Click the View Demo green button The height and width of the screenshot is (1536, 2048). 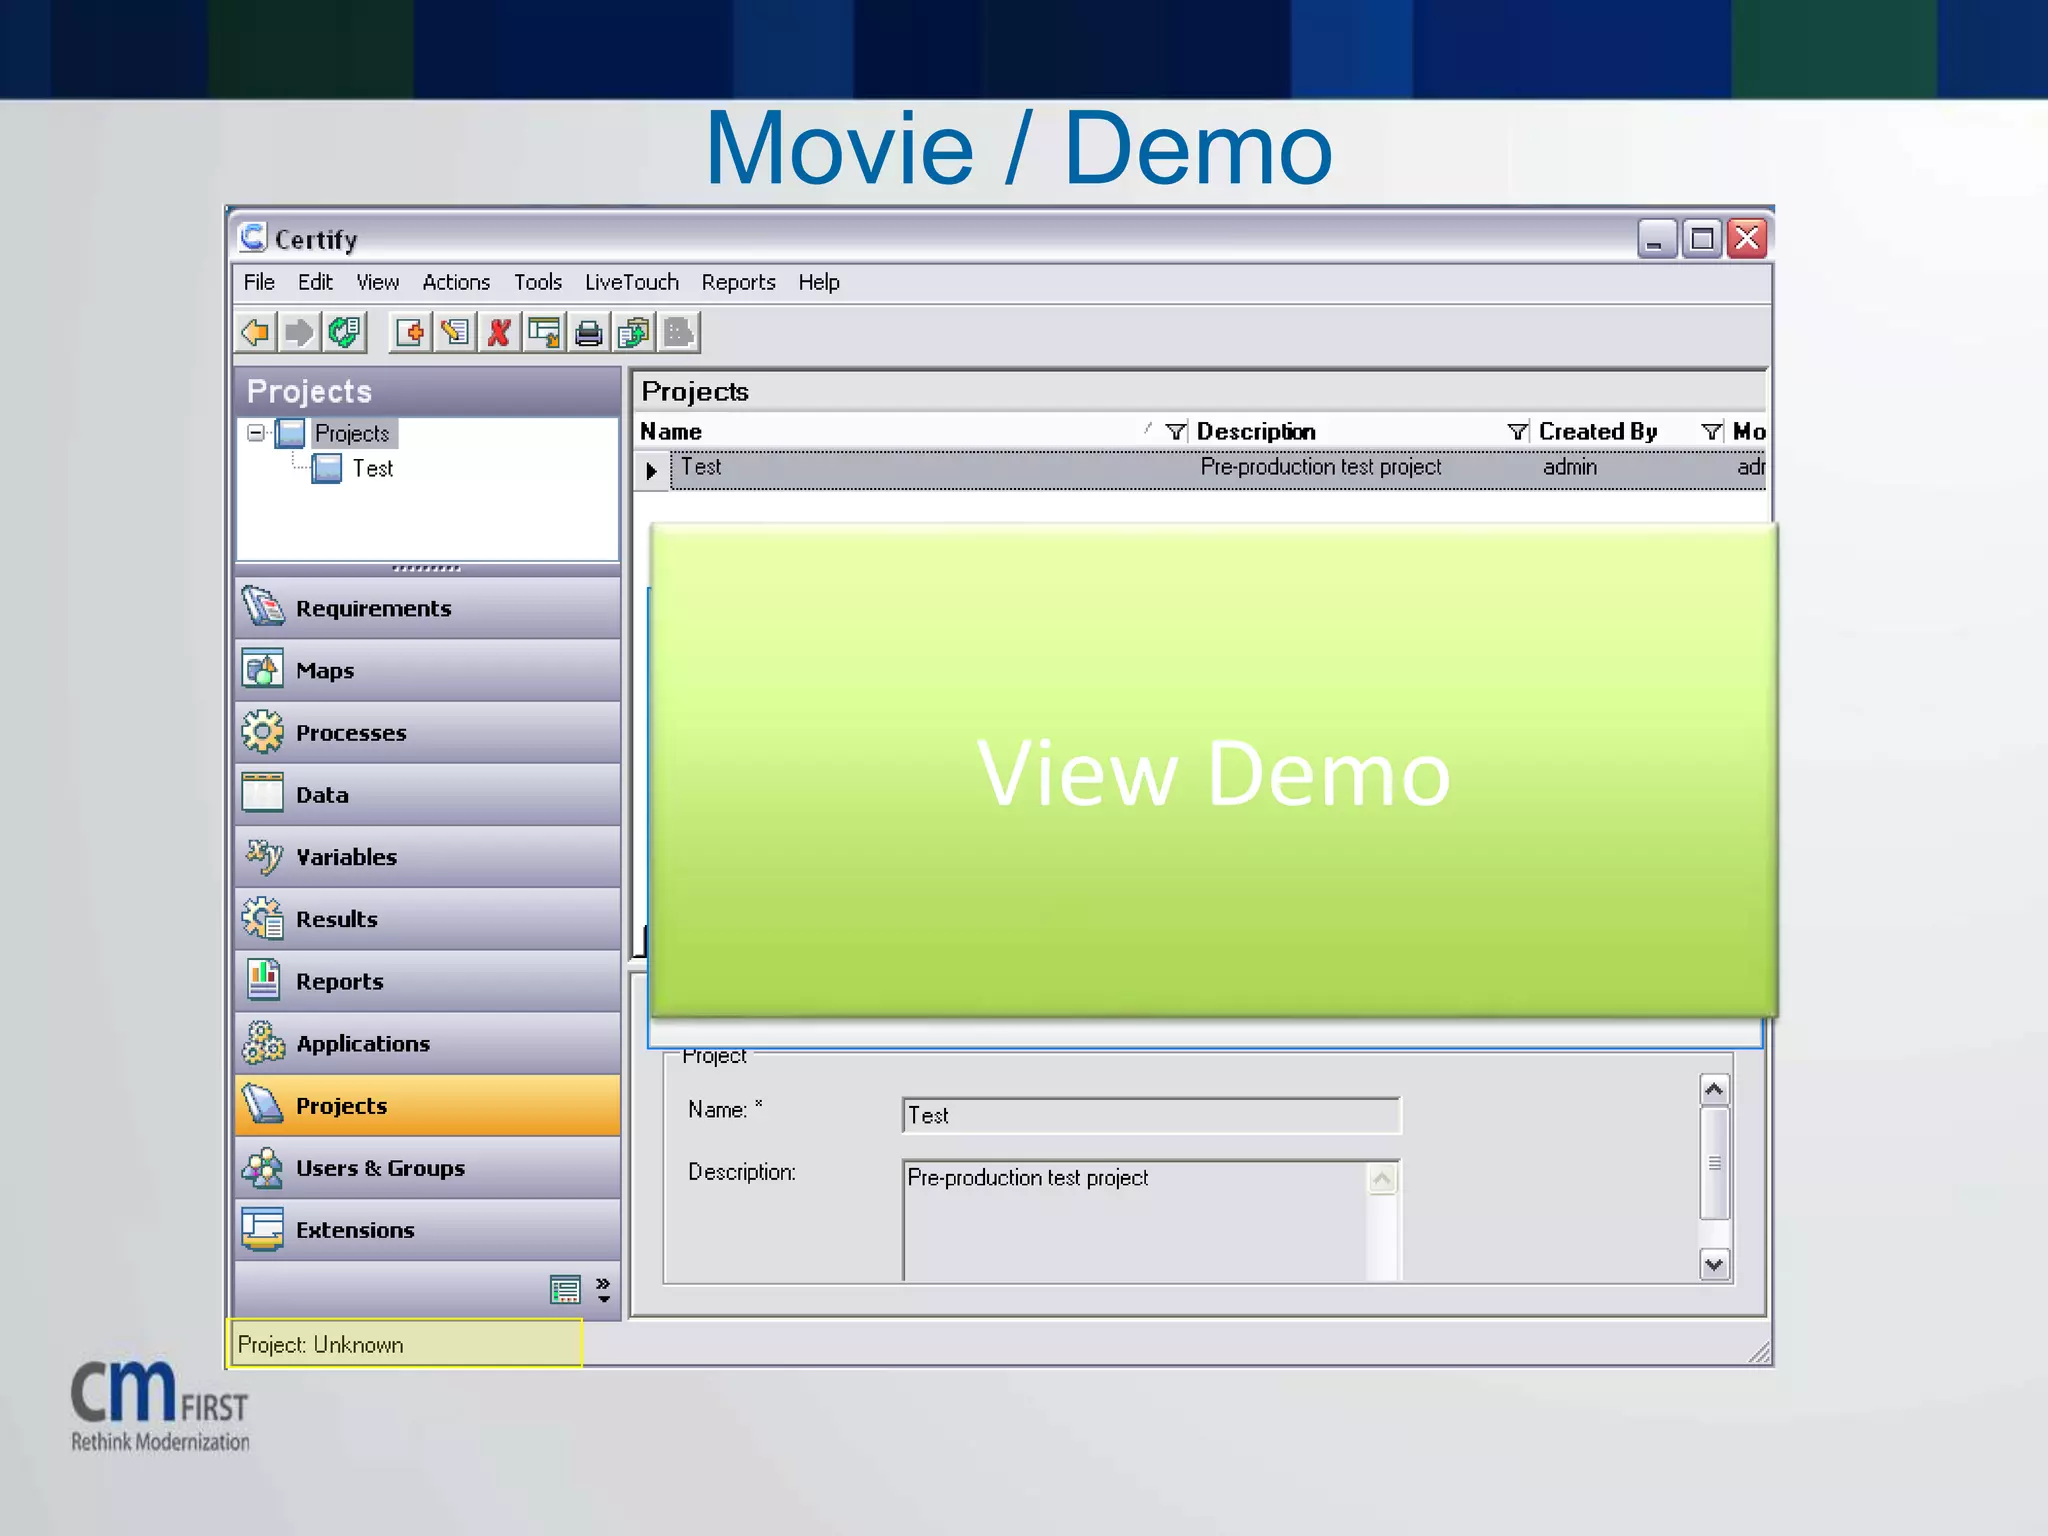coord(1213,770)
